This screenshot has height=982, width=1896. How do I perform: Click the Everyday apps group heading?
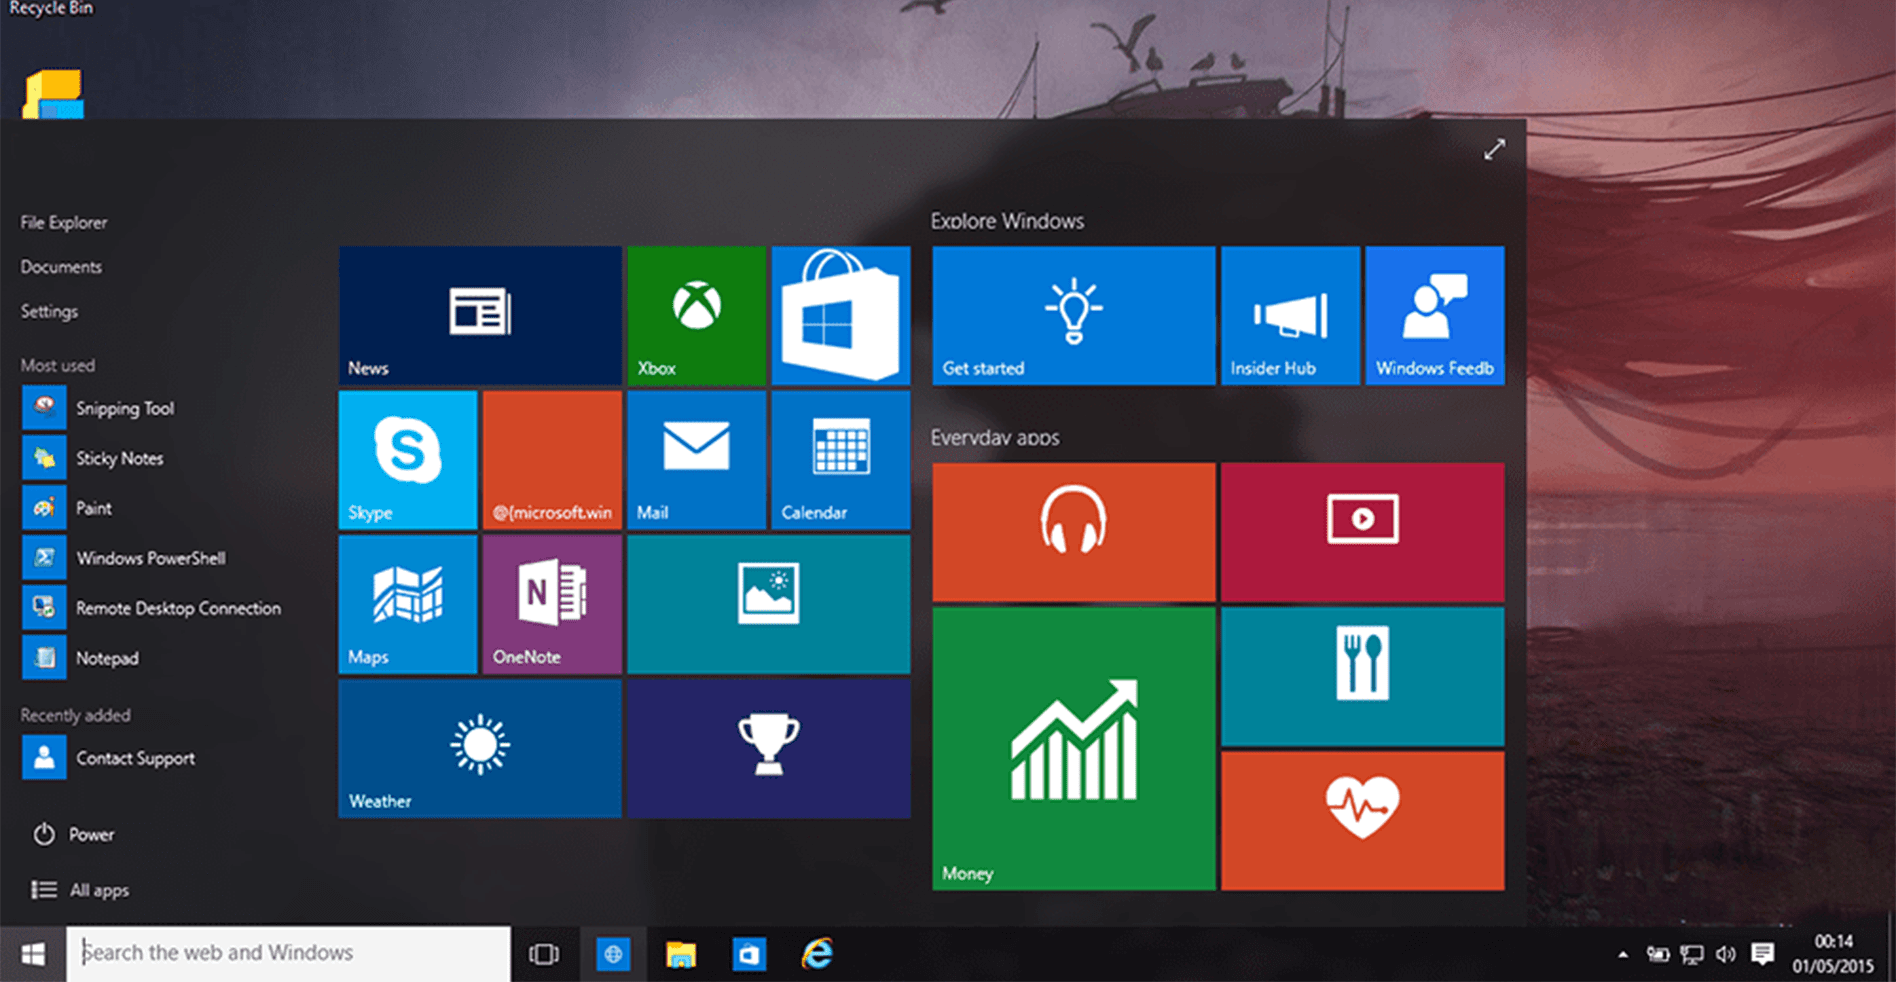[995, 437]
